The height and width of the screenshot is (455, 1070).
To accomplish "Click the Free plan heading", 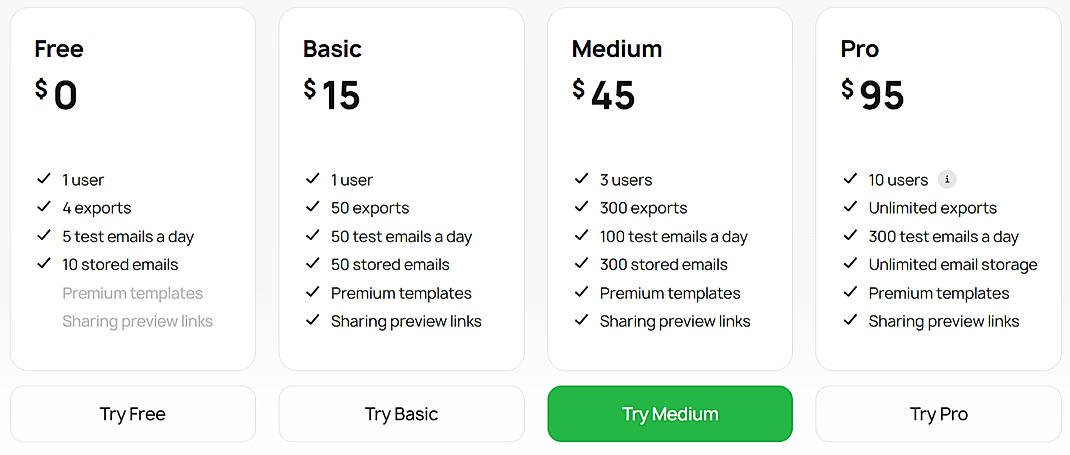I will 59,49.
